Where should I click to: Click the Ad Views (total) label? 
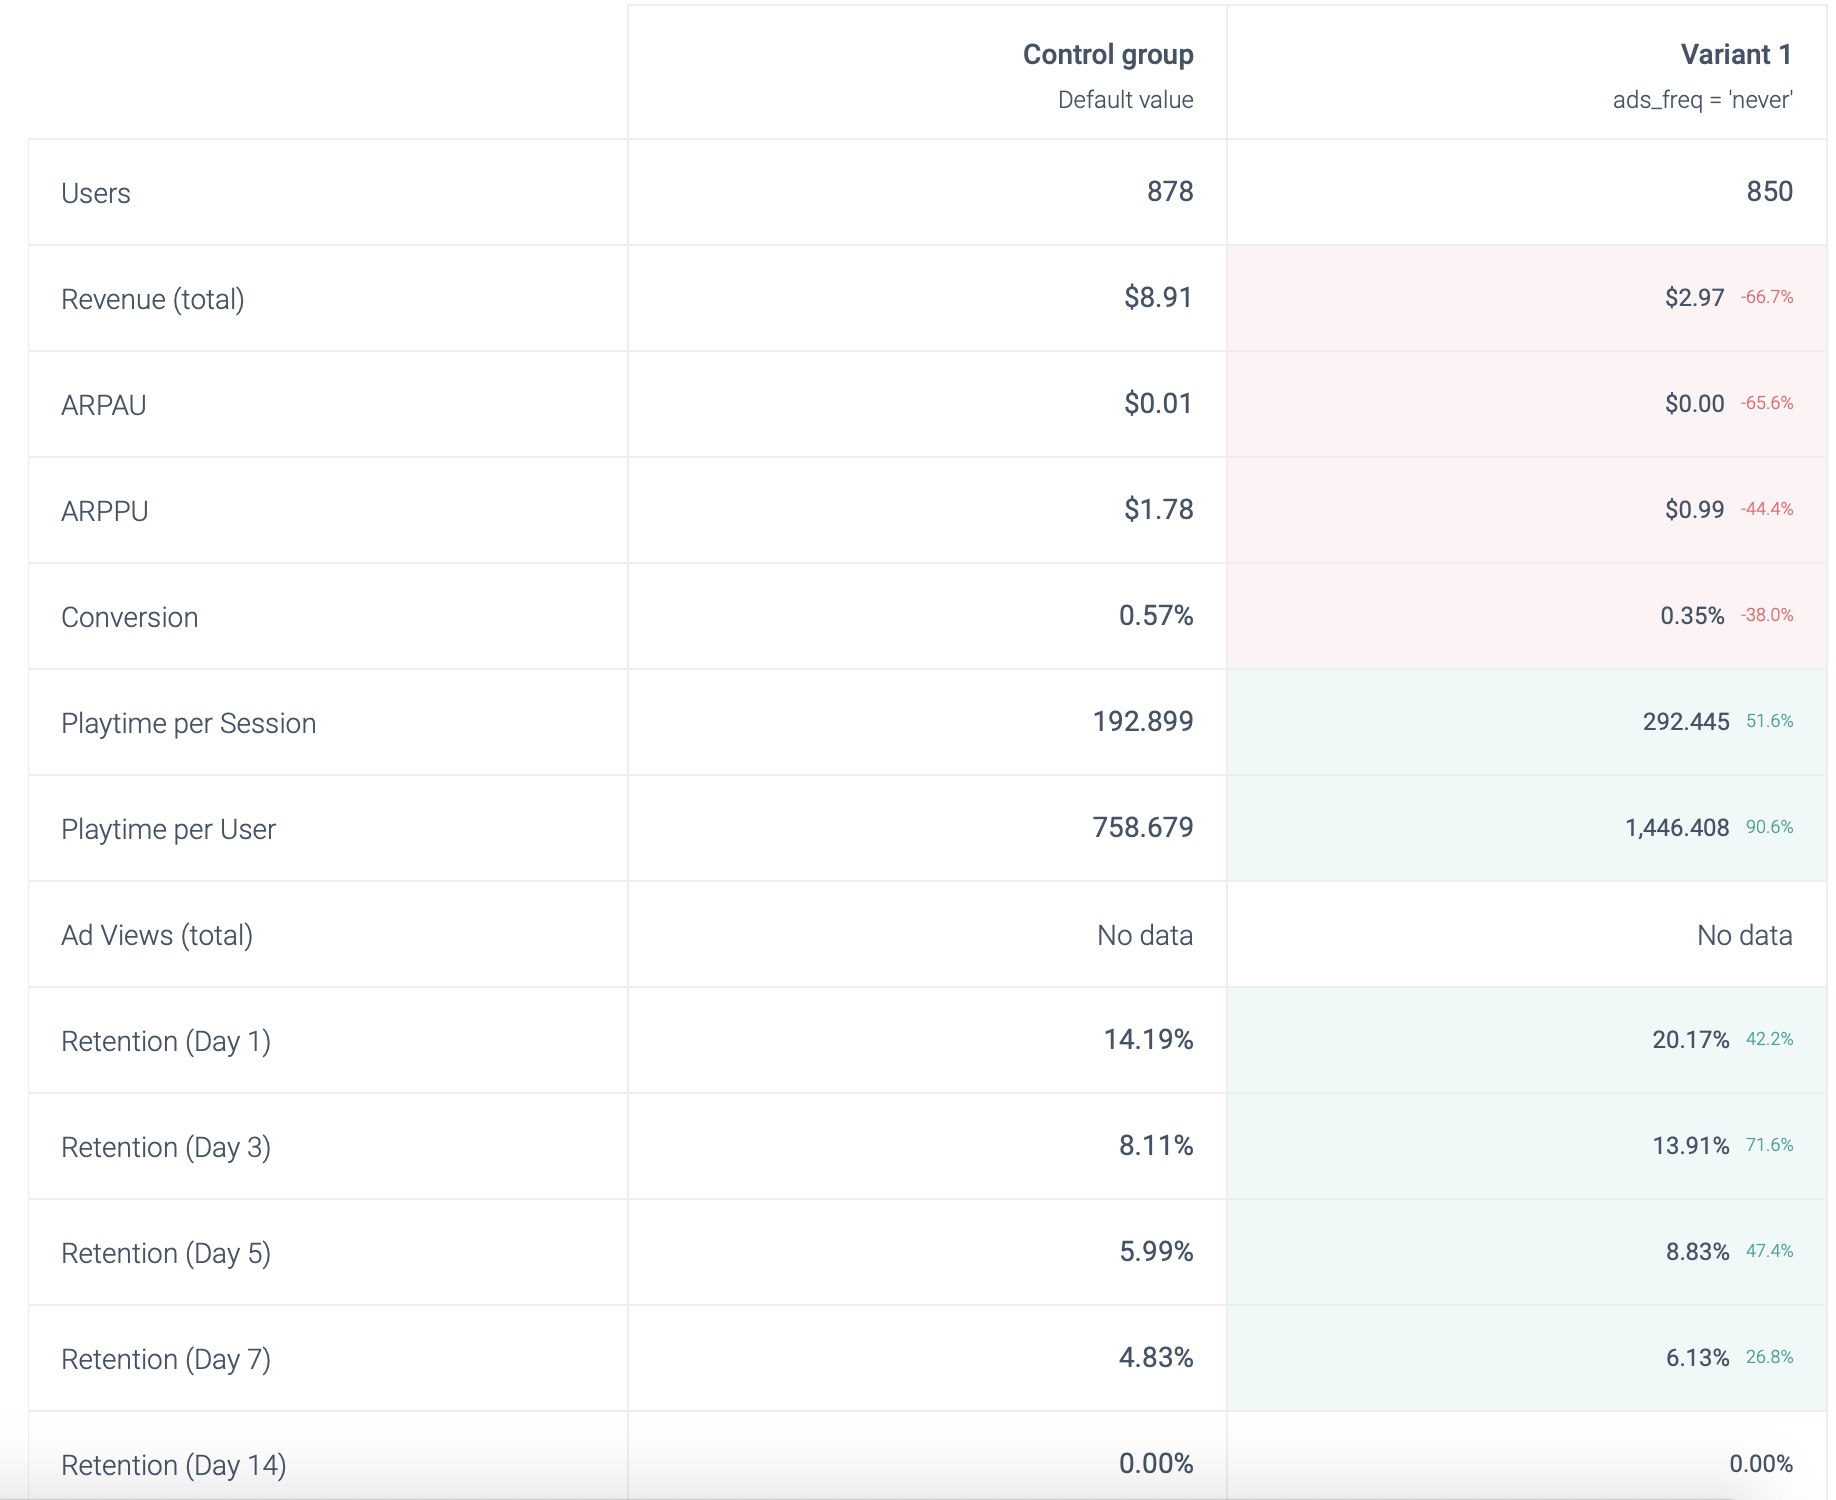(157, 935)
